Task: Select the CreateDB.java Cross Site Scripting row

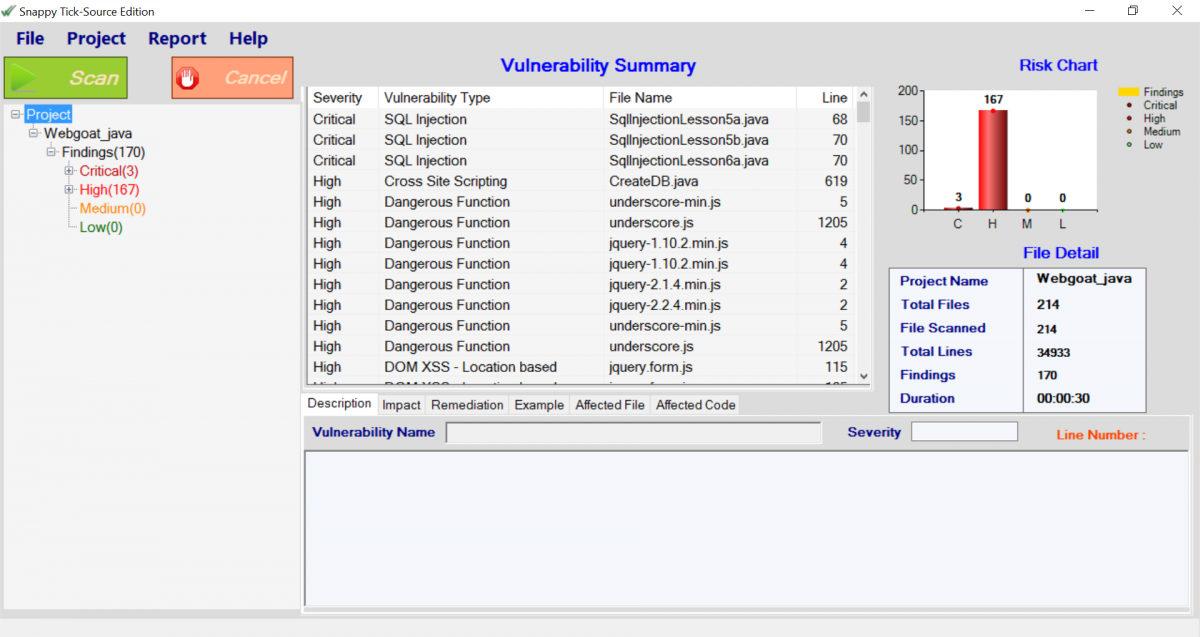Action: click(x=578, y=181)
